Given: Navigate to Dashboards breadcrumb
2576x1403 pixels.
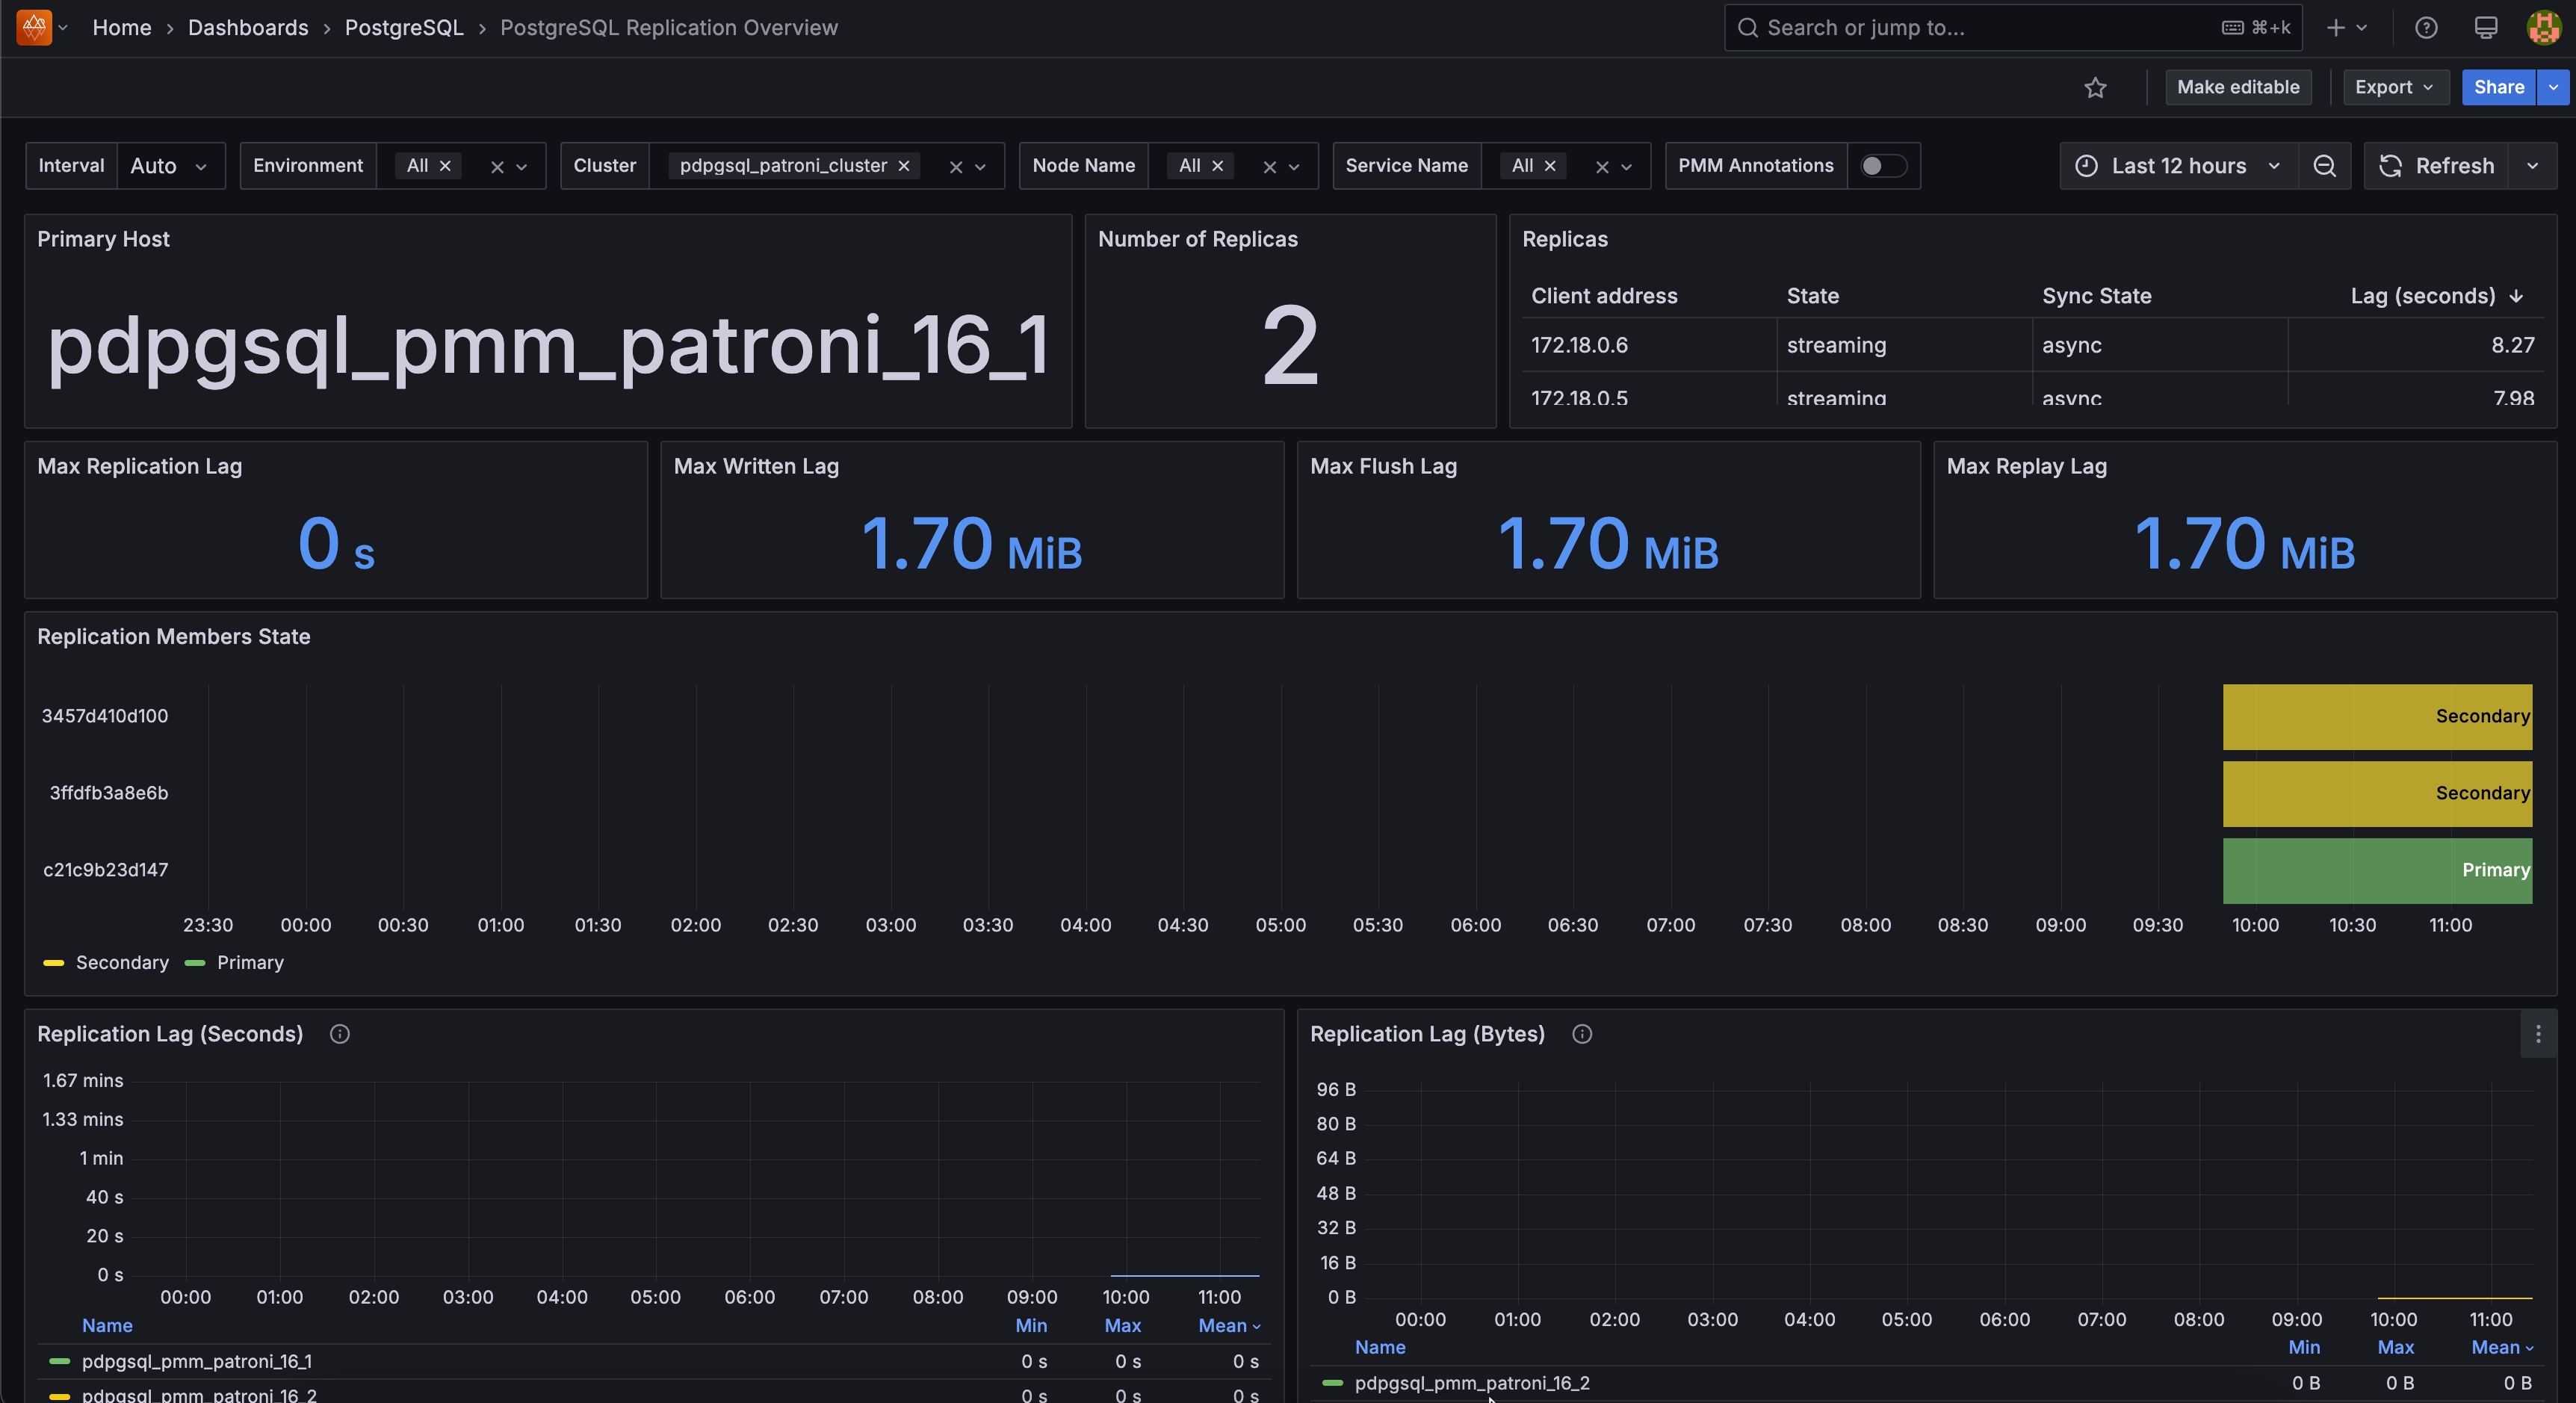Looking at the screenshot, I should [248, 27].
